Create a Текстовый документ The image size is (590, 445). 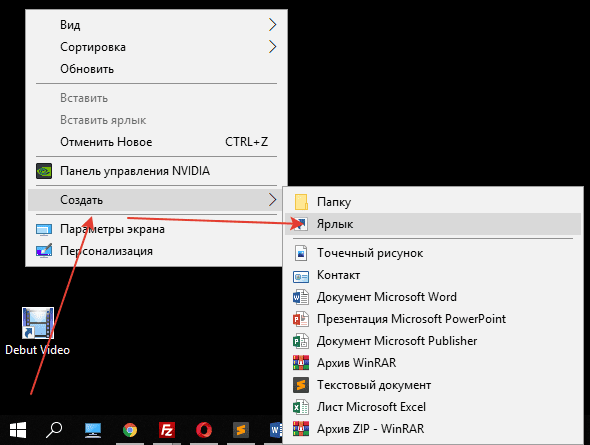[x=433, y=385]
